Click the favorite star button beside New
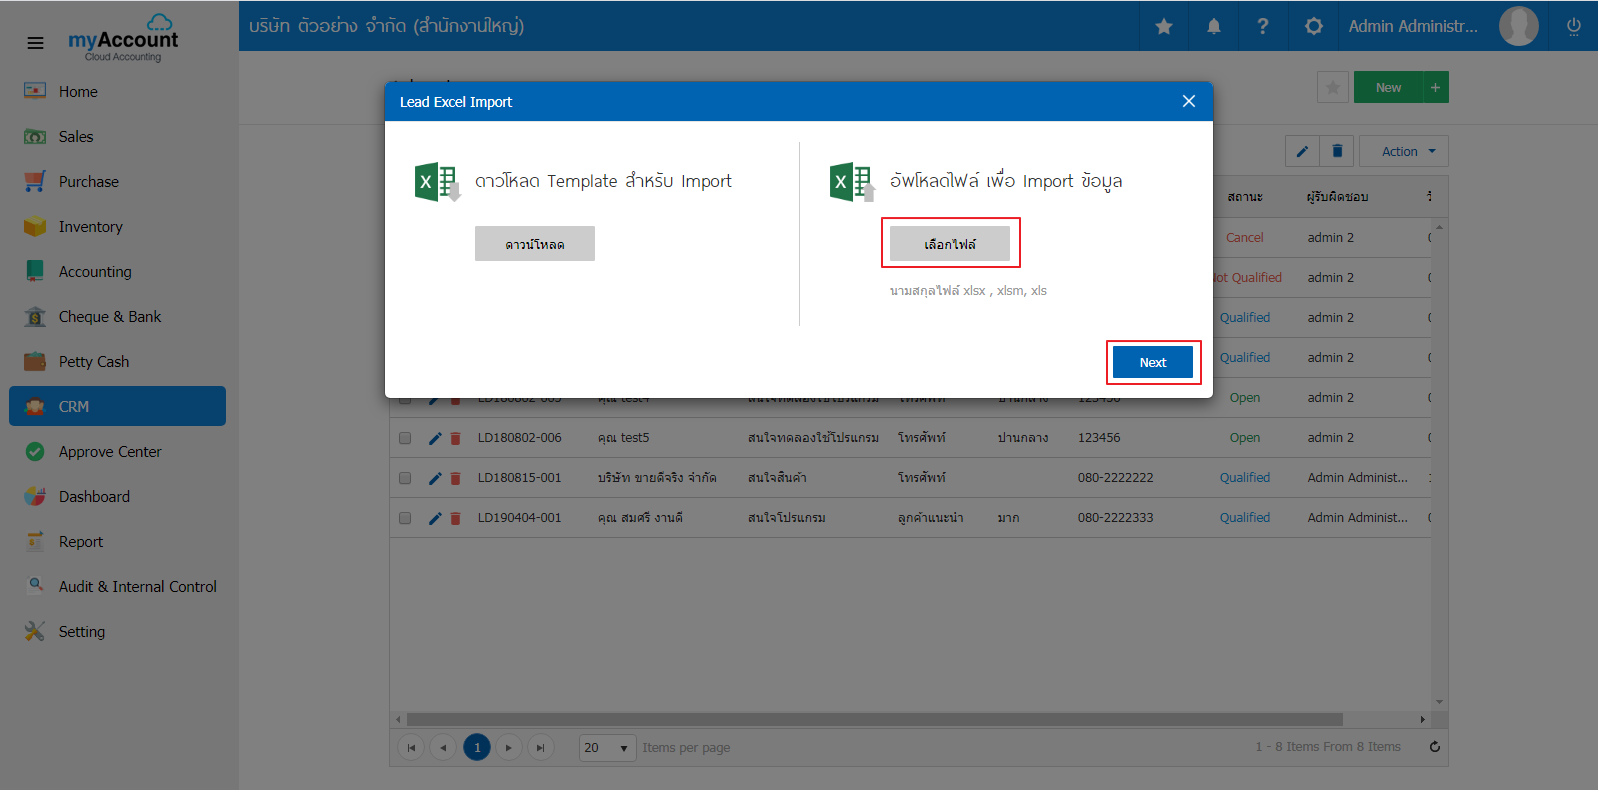This screenshot has width=1598, height=790. point(1333,87)
